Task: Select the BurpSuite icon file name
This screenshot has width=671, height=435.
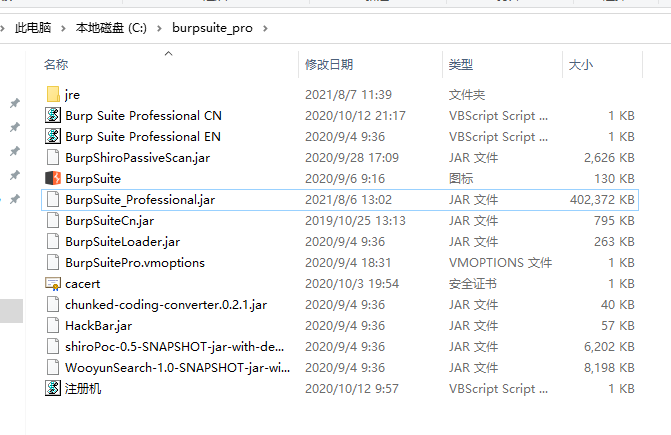Action: 93,179
